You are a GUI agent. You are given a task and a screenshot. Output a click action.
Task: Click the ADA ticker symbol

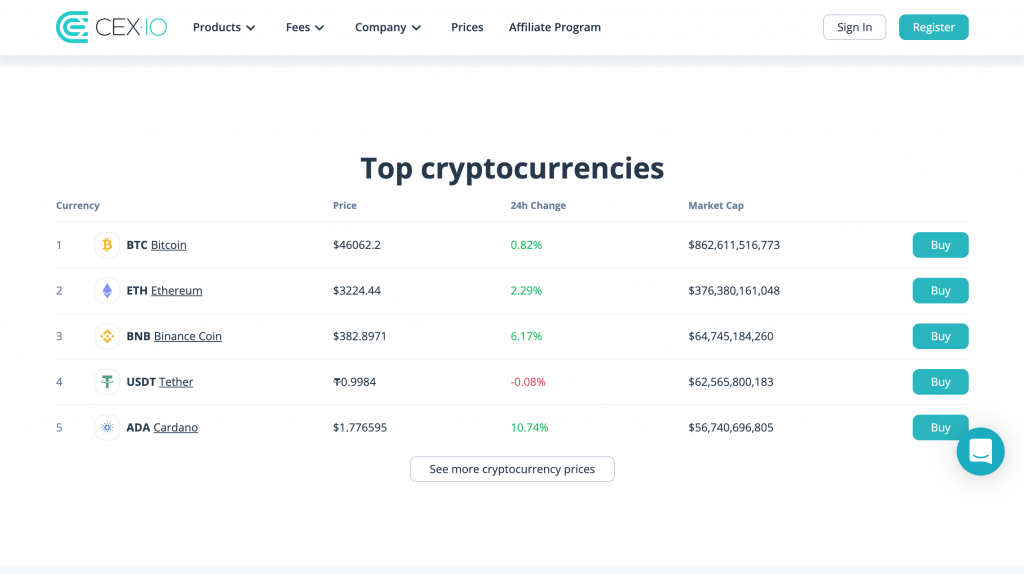(x=138, y=428)
